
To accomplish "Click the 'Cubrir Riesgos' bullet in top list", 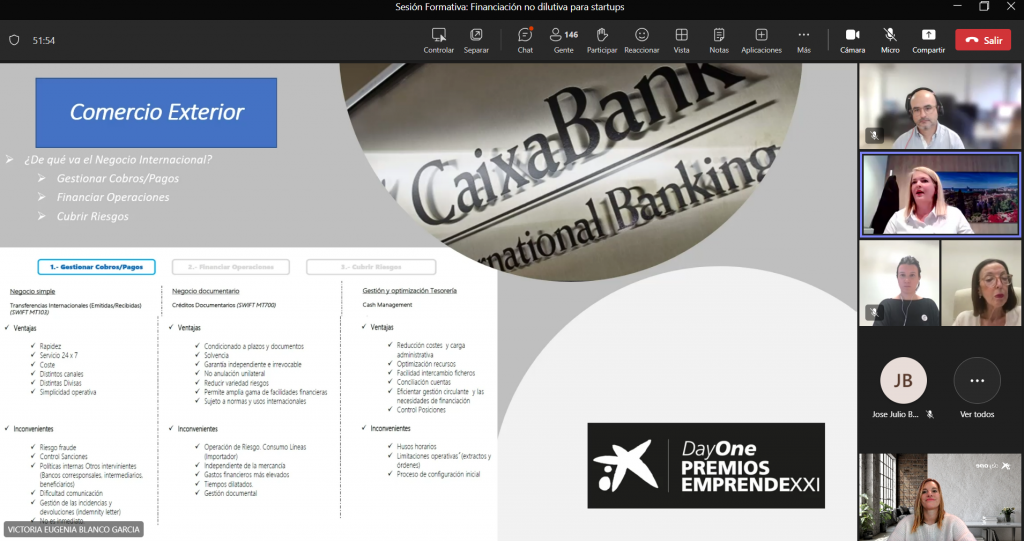I will [x=93, y=216].
